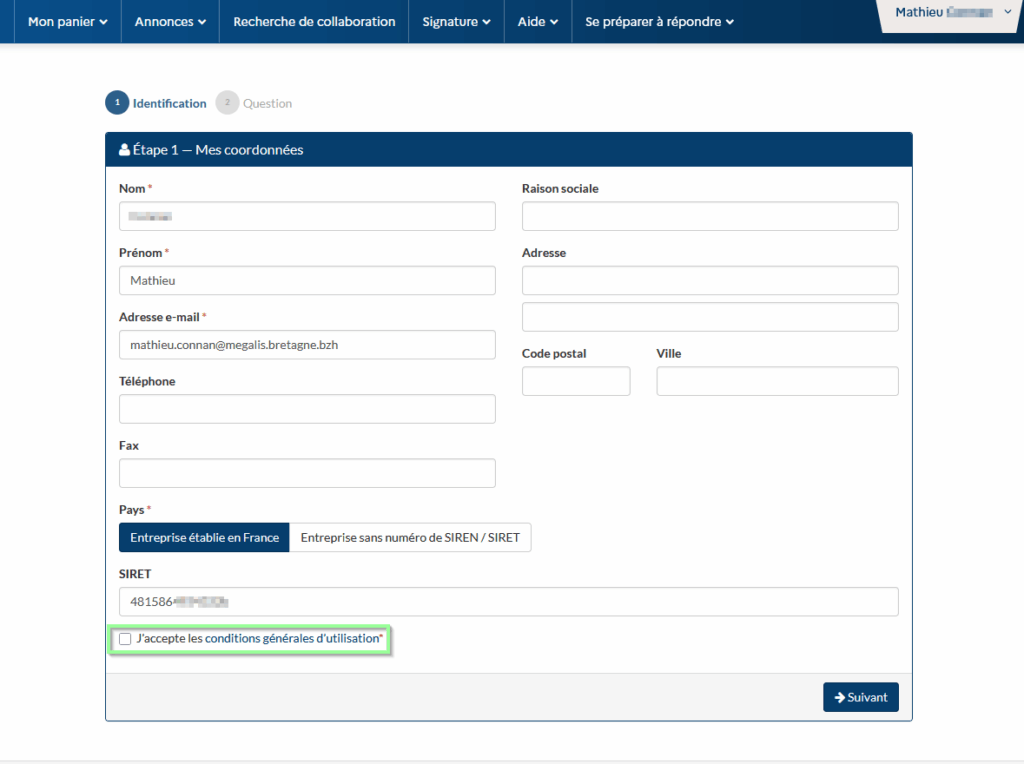Image resolution: width=1024 pixels, height=764 pixels.
Task: Open the Aide dropdown
Action: pos(537,22)
